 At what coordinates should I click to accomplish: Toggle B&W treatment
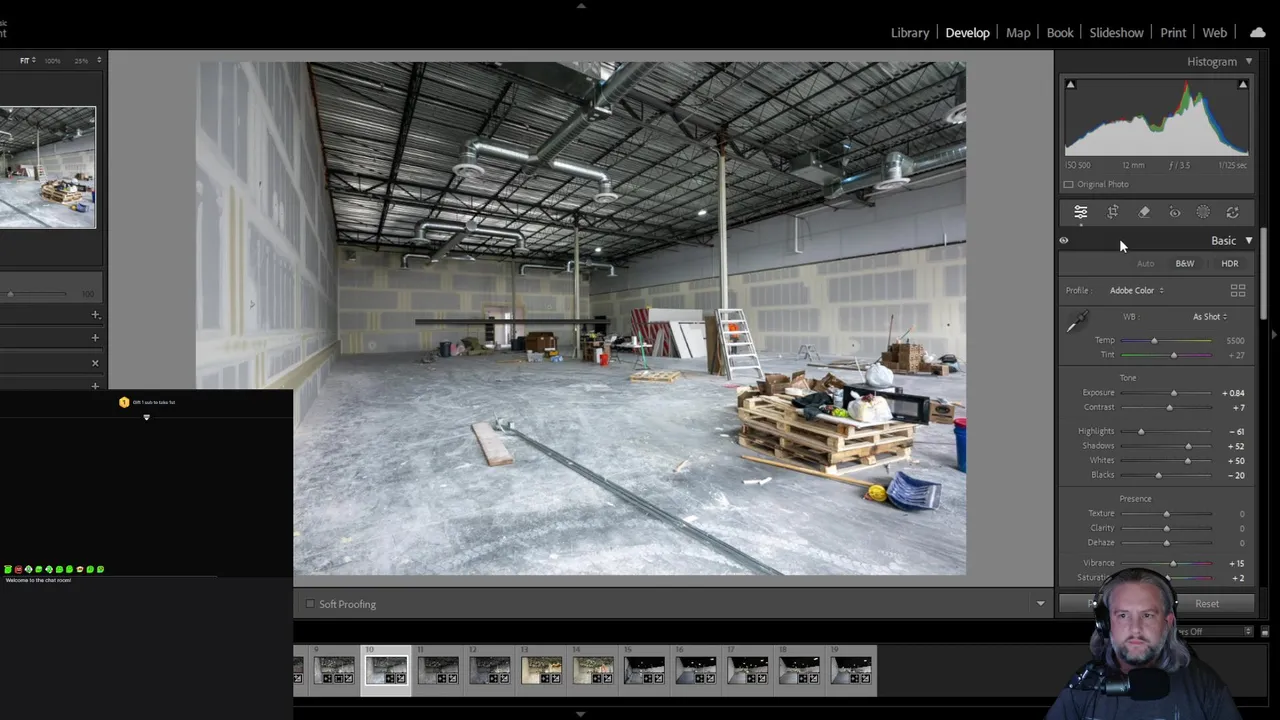tap(1185, 264)
